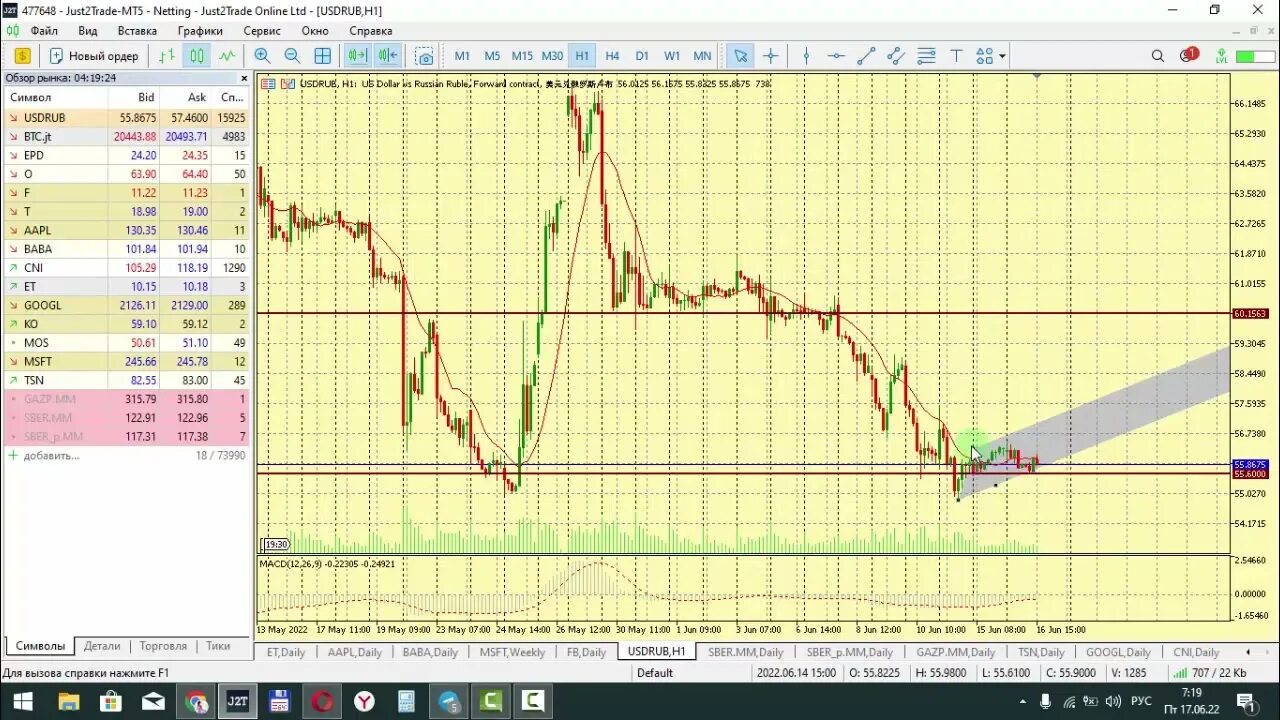Select the MN timeframe
Viewport: 1280px width, 720px height.
(x=702, y=56)
